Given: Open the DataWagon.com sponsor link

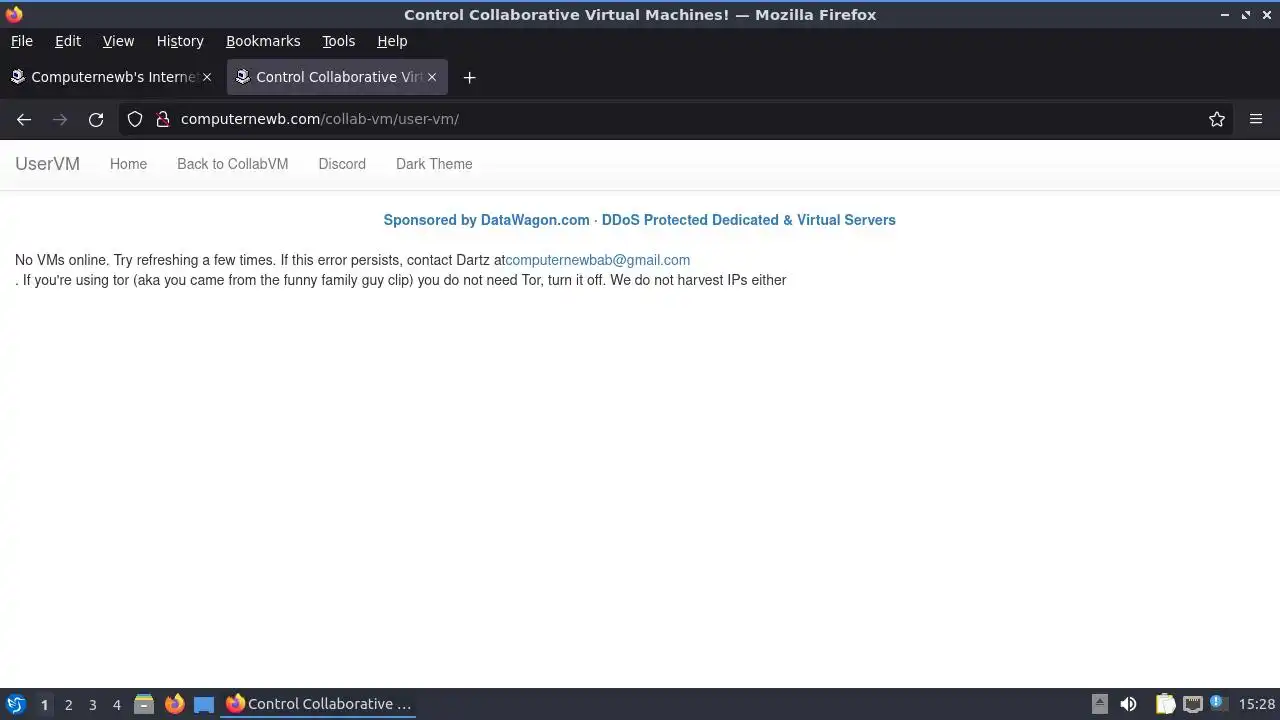Looking at the screenshot, I should pyautogui.click(x=640, y=220).
